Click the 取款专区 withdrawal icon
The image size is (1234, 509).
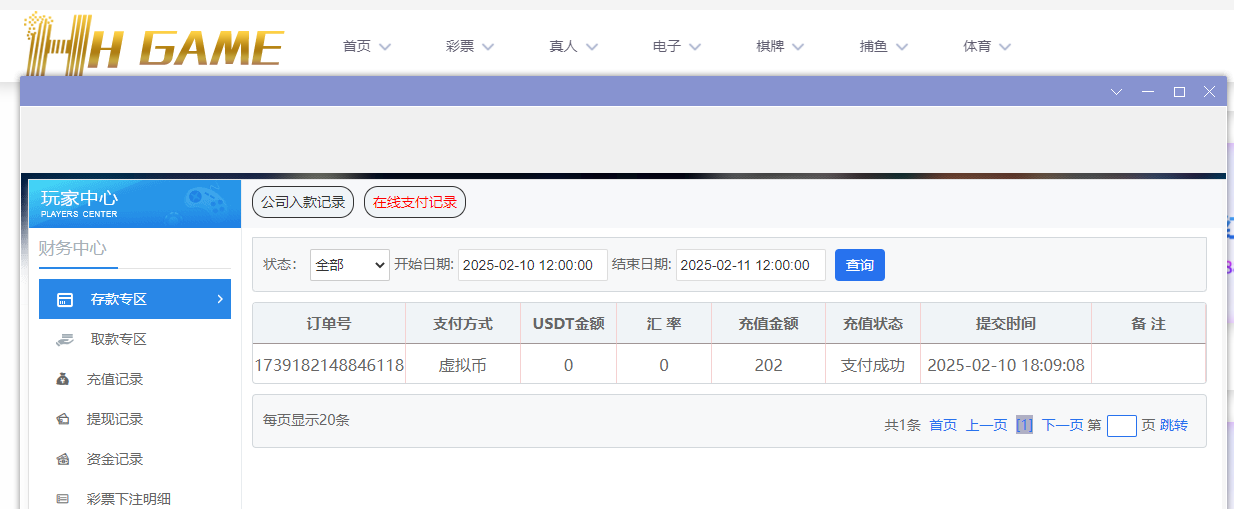(64, 339)
